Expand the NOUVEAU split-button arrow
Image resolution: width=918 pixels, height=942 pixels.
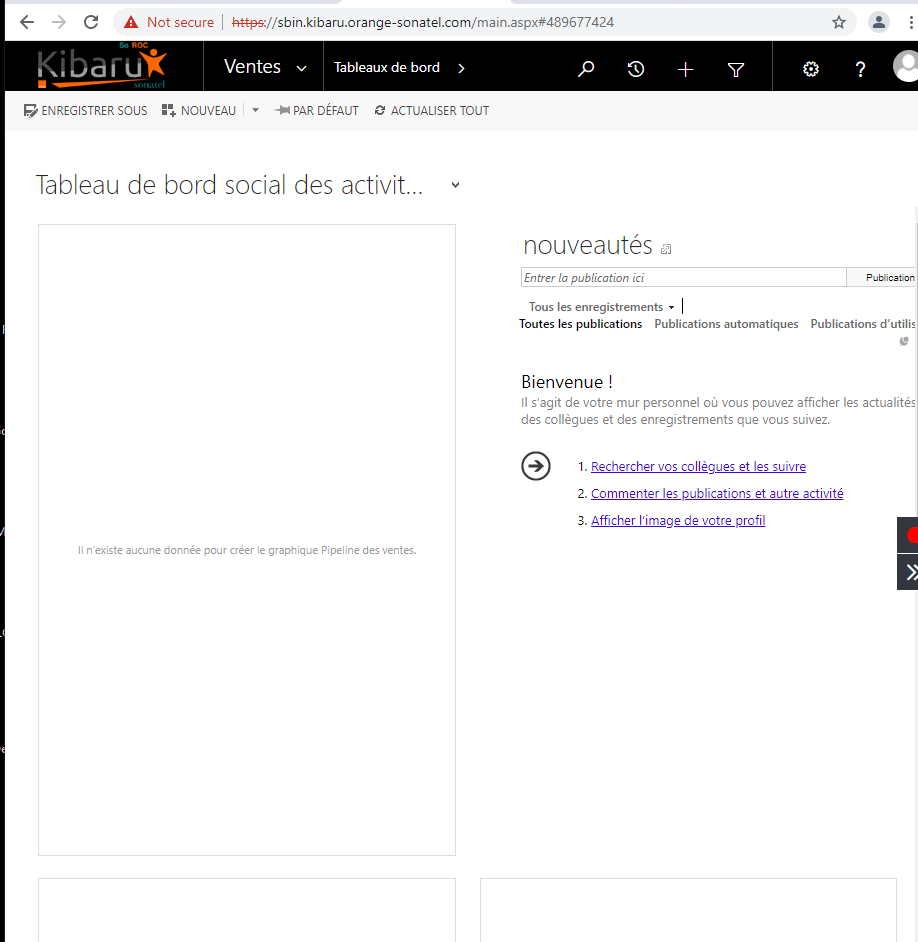[255, 111]
